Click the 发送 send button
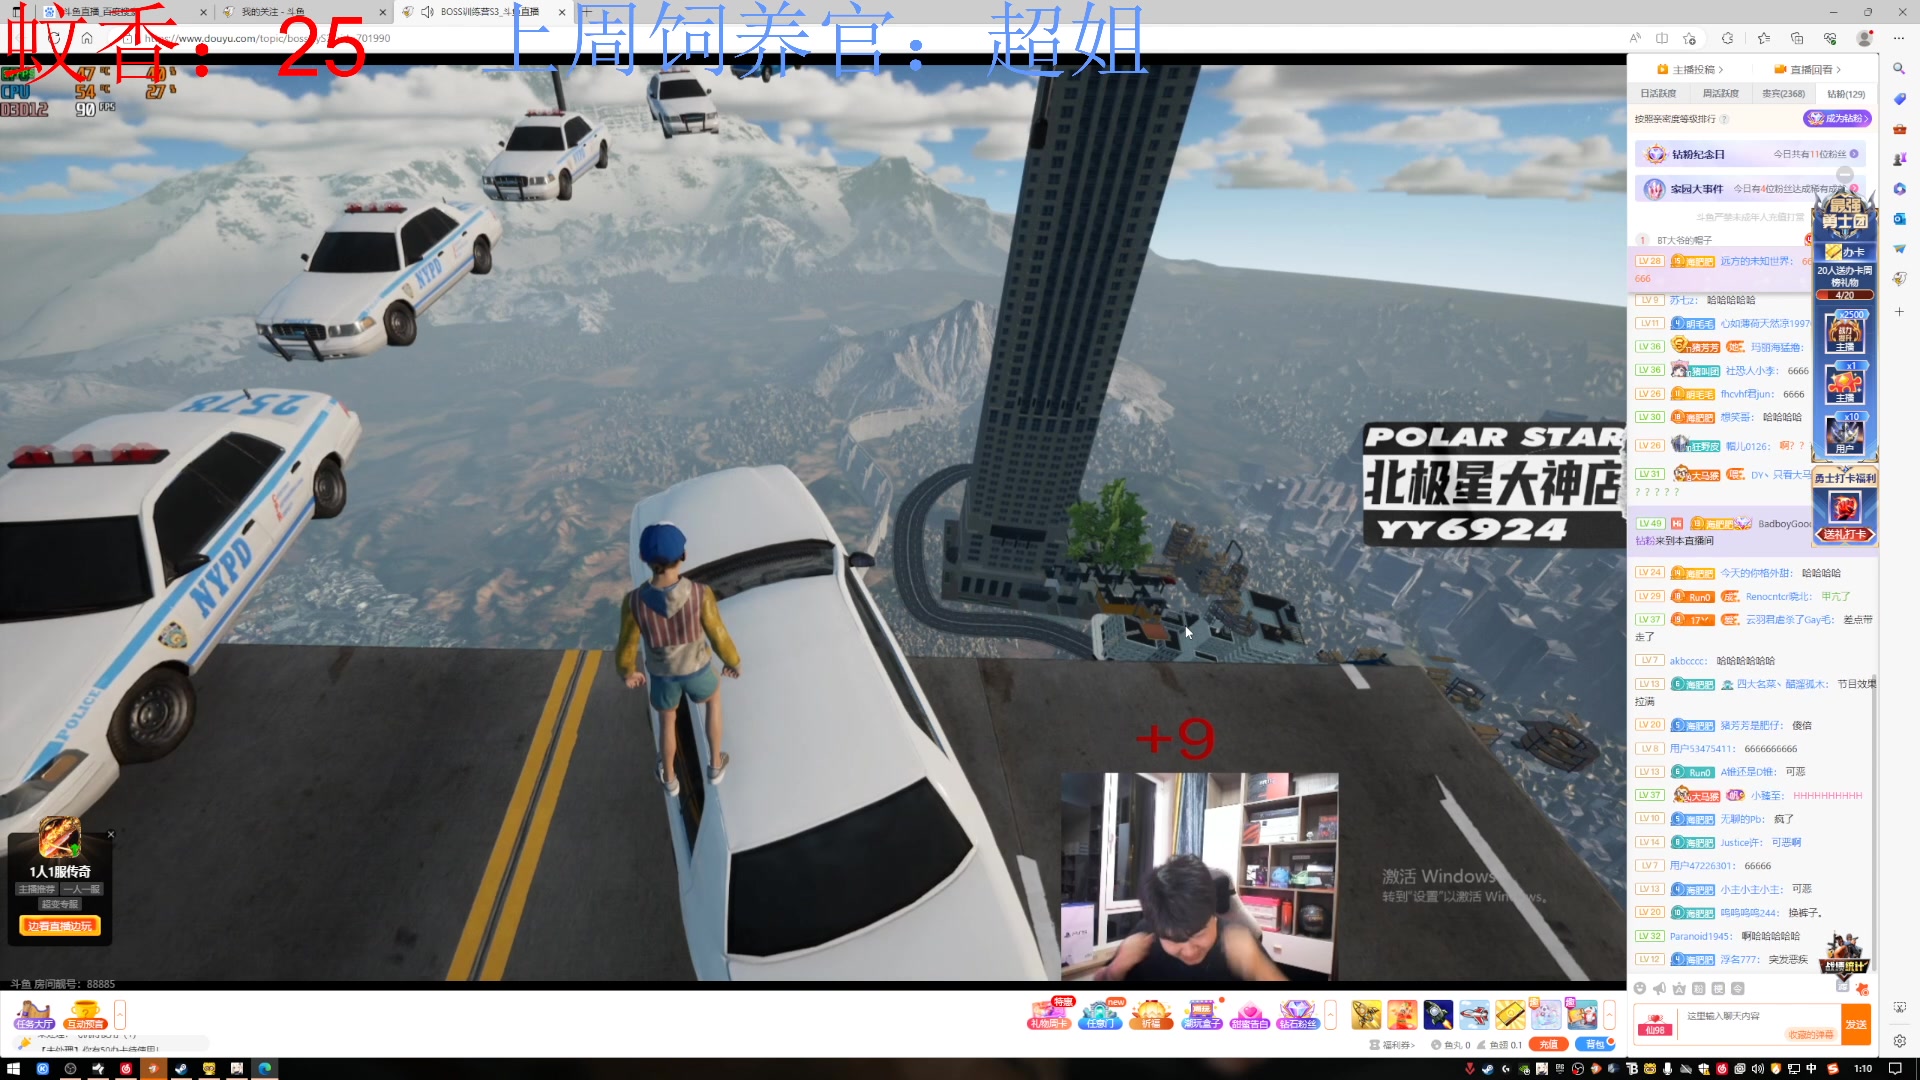This screenshot has width=1920, height=1080. tap(1856, 1024)
